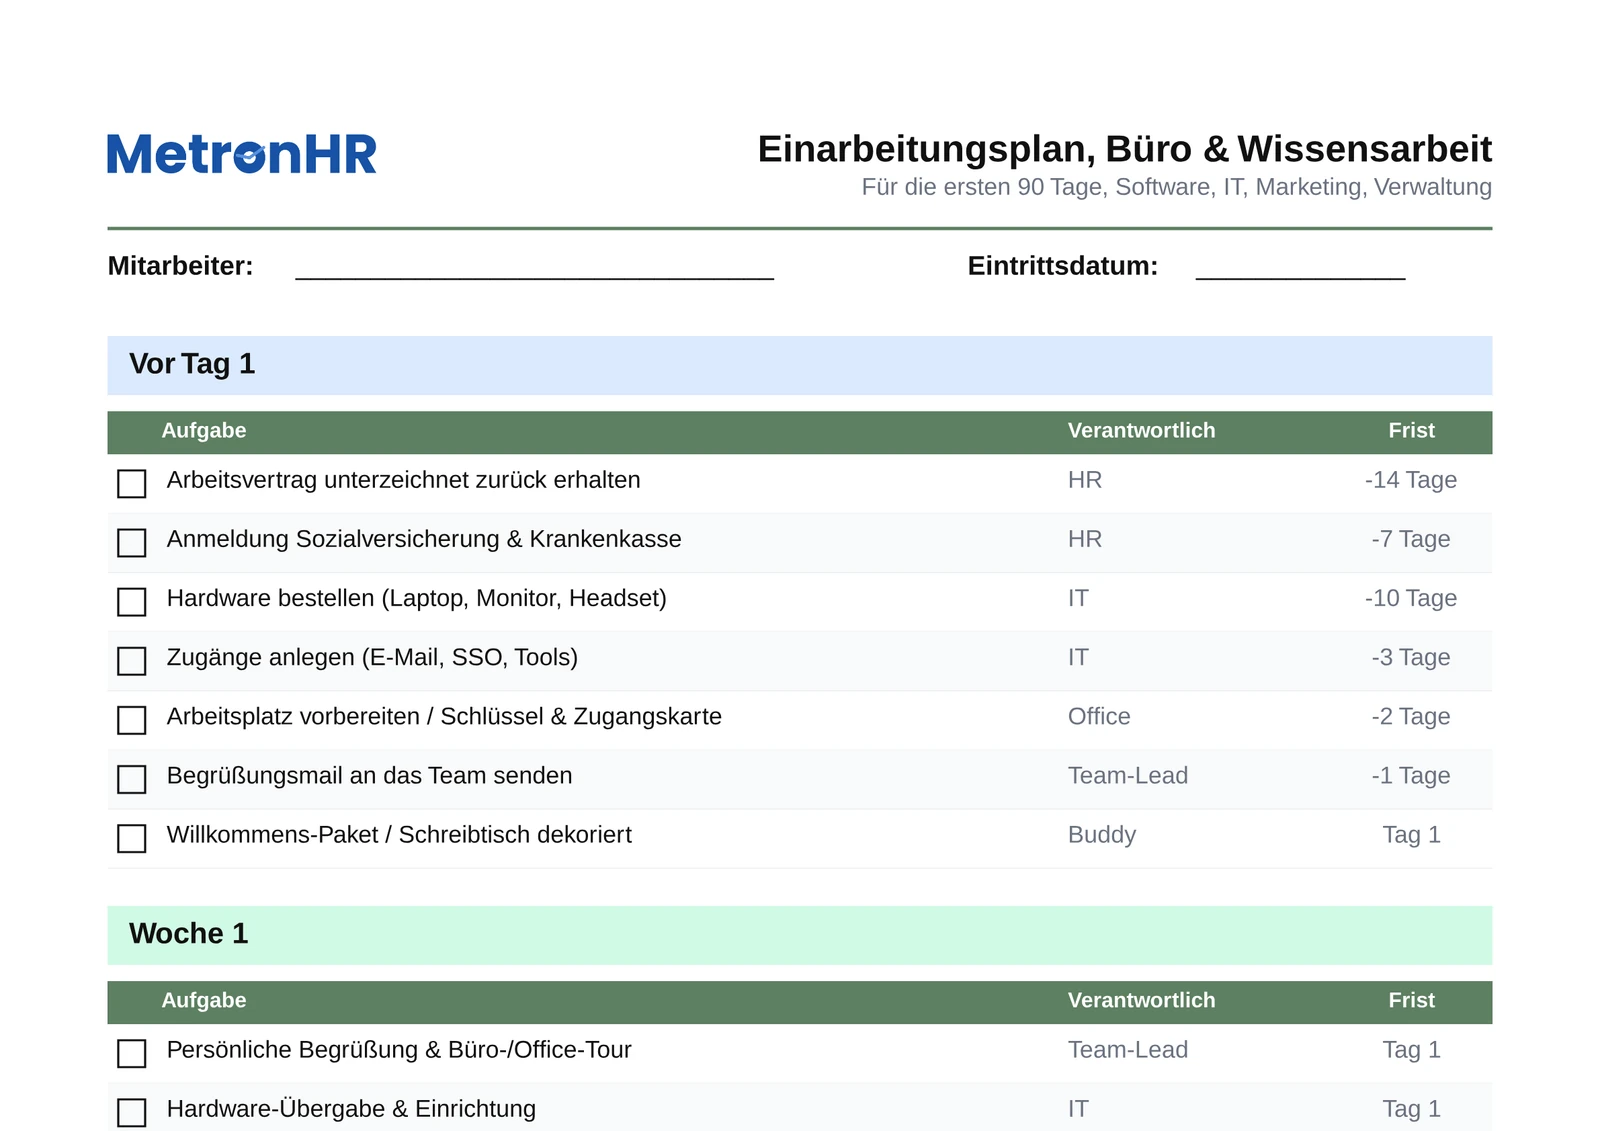
Task: Click the subtitle Für die ersten 90 Tage
Action: [1176, 187]
